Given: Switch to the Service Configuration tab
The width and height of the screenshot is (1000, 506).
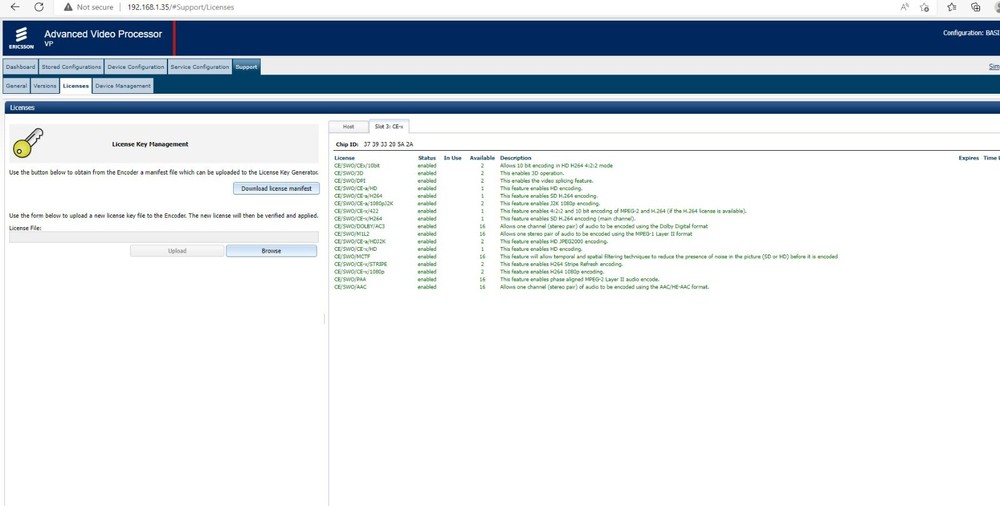Looking at the screenshot, I should tap(200, 67).
